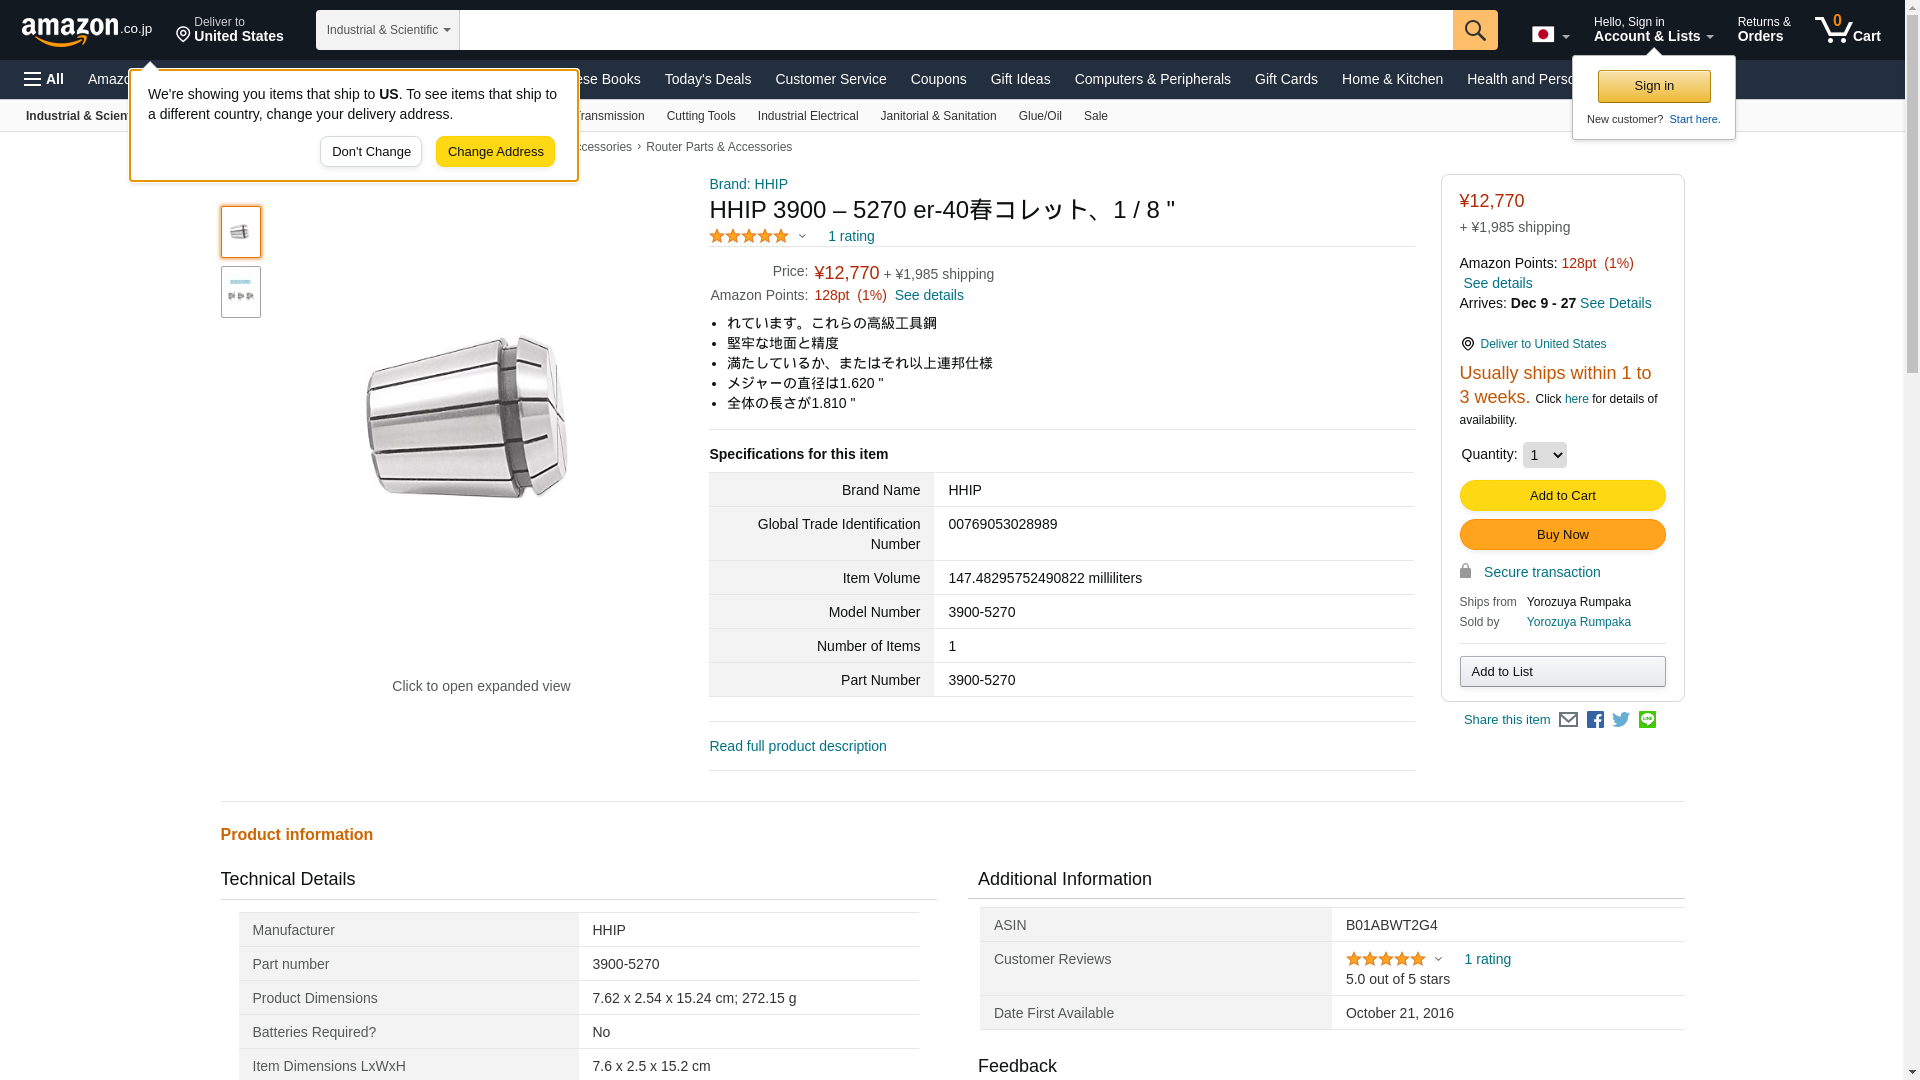Viewport: 1920px width, 1080px height.
Task: Open Gift Cards in the navigation bar
Action: 1286,79
